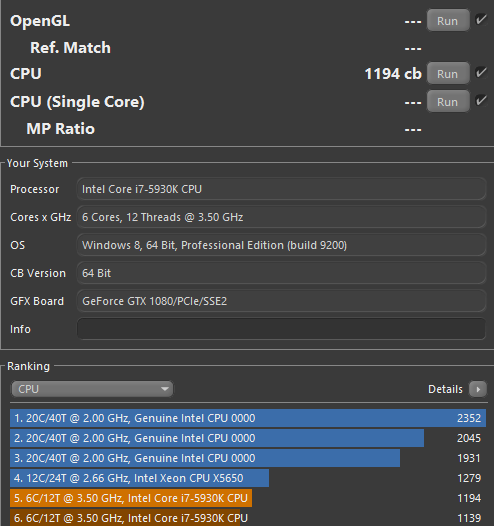The width and height of the screenshot is (494, 526).
Task: Toggle the CPU Single Core checkbox
Action: pyautogui.click(x=481, y=100)
